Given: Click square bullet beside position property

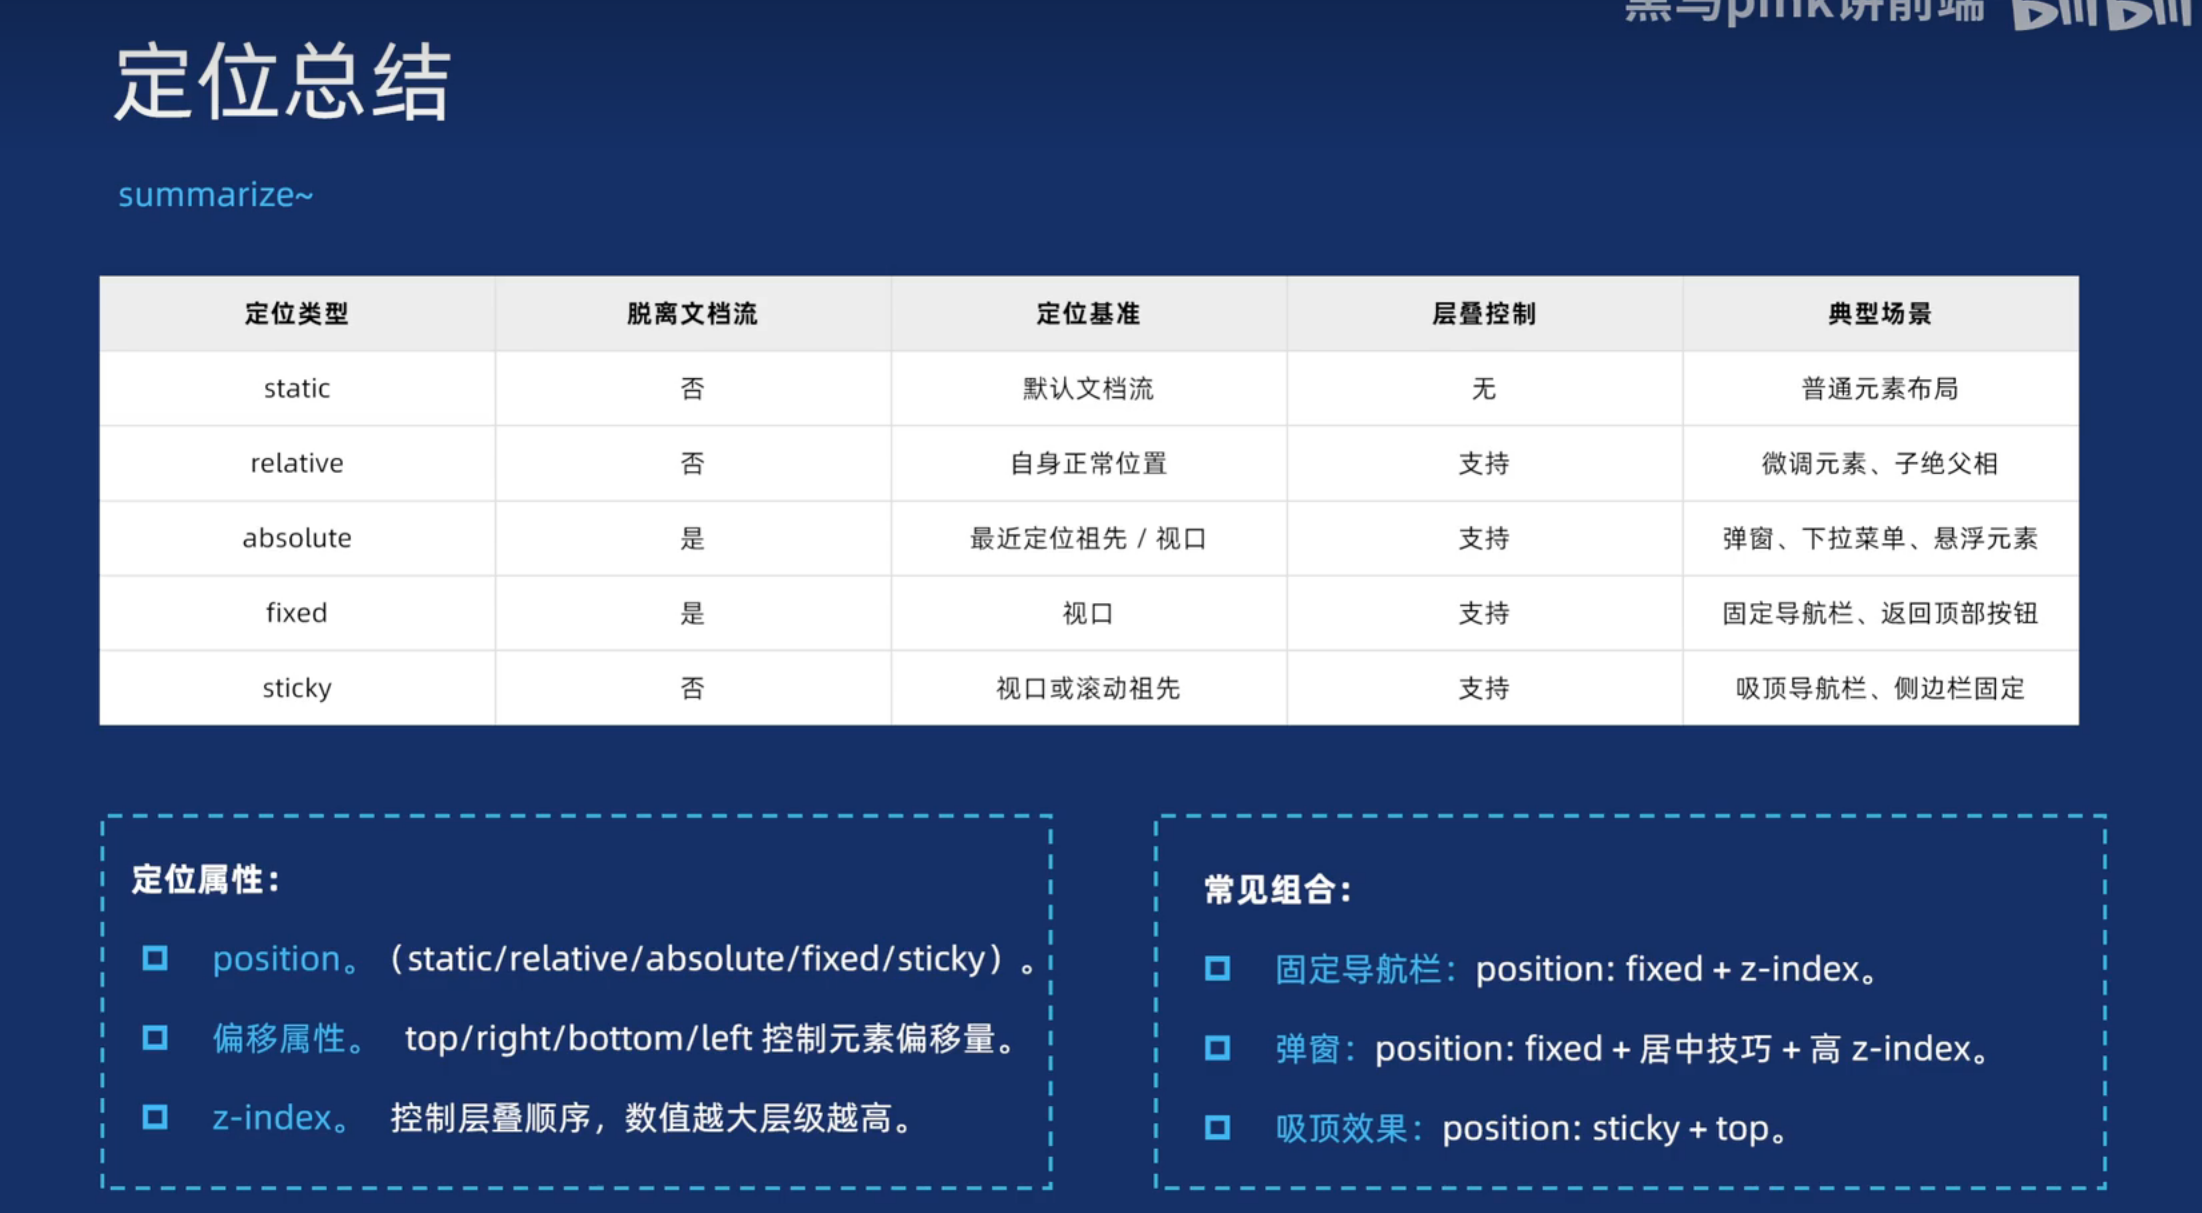Looking at the screenshot, I should click(x=155, y=958).
